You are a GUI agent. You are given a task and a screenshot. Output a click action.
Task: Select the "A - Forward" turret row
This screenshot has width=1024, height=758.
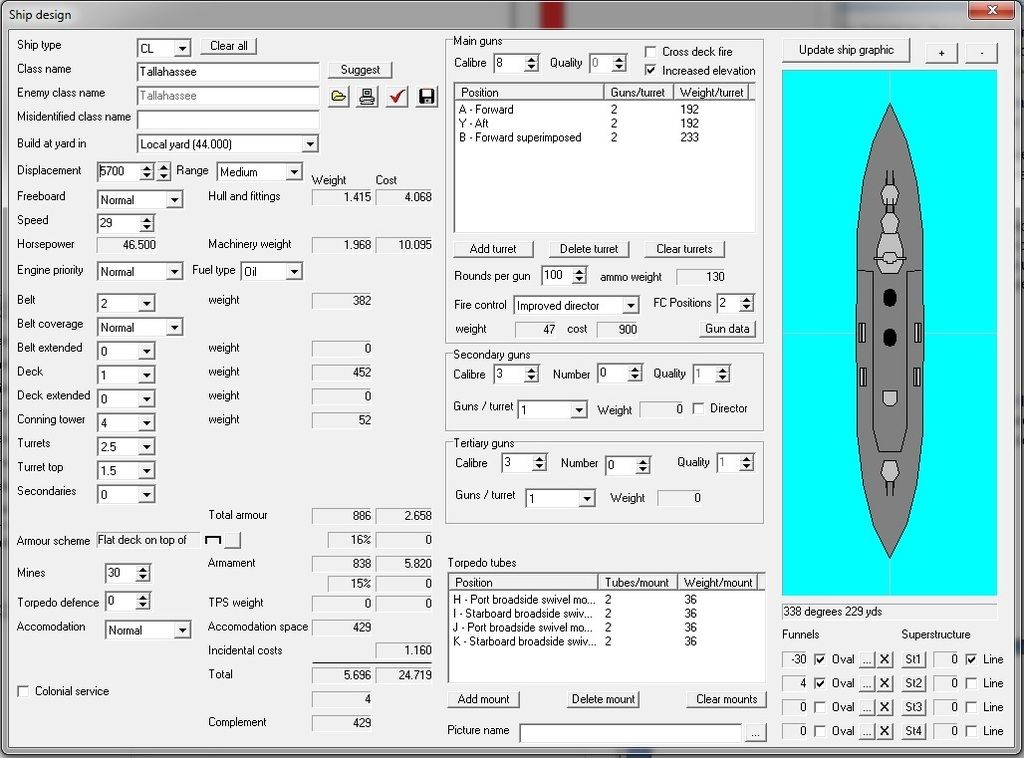605,110
